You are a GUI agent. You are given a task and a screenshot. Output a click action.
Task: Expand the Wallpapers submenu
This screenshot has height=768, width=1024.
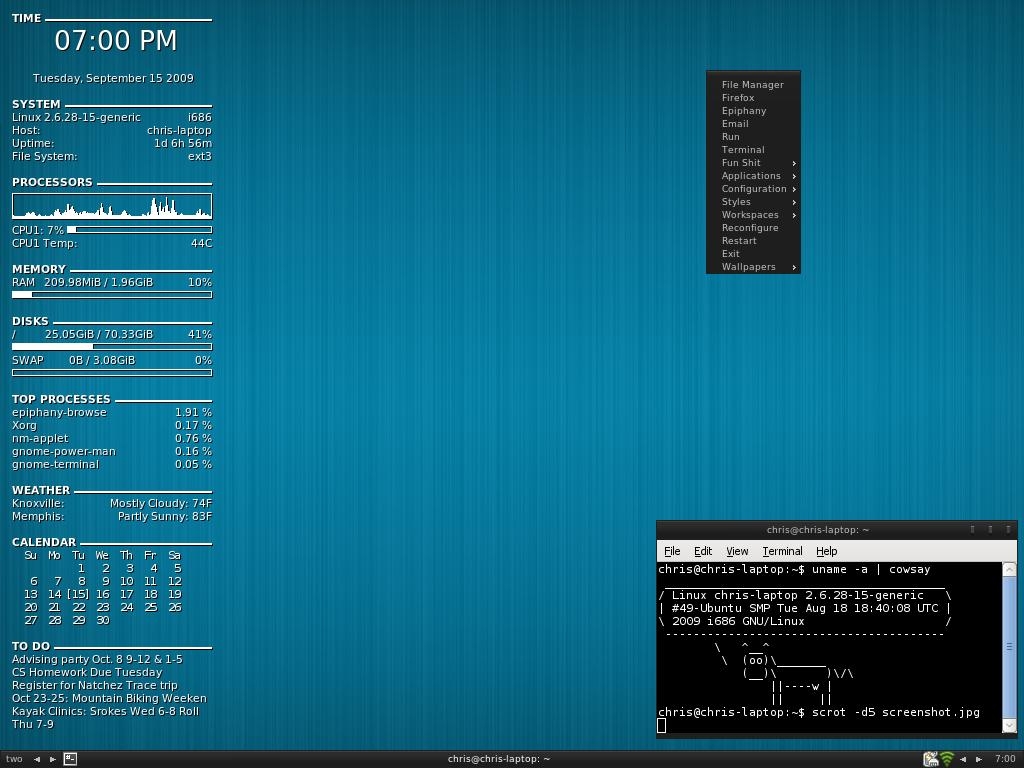coord(749,267)
